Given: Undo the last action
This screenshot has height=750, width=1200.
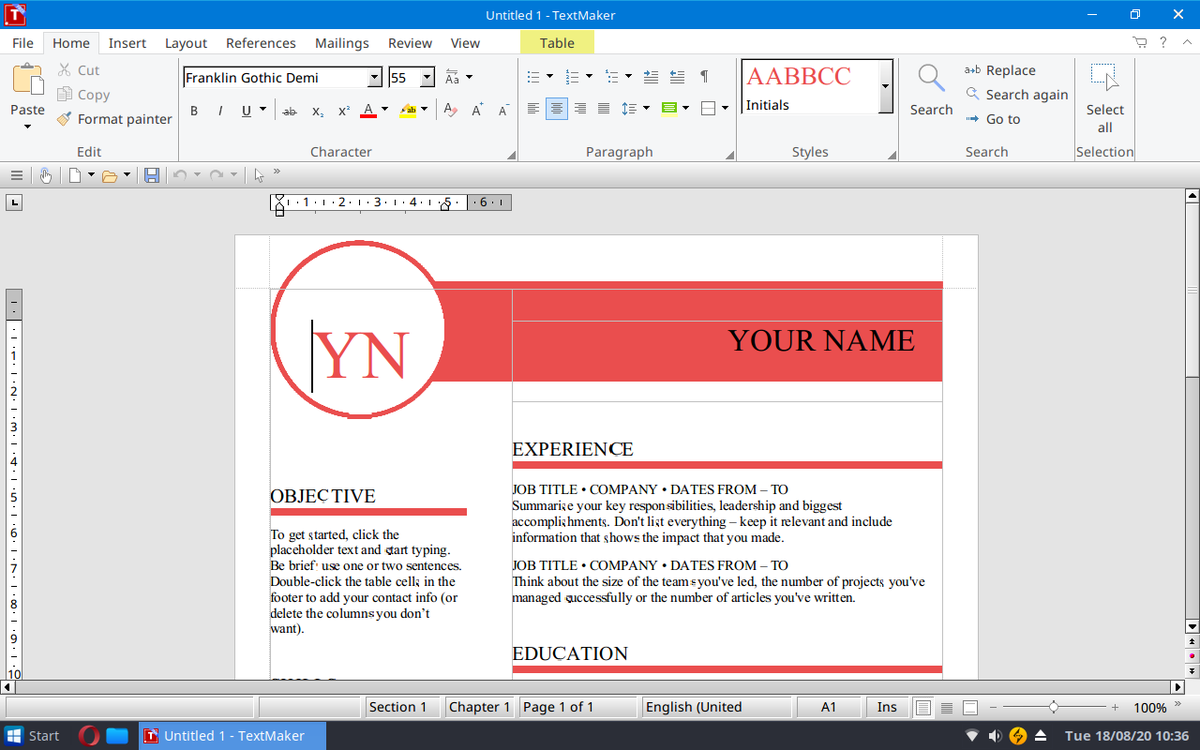Looking at the screenshot, I should click(180, 175).
